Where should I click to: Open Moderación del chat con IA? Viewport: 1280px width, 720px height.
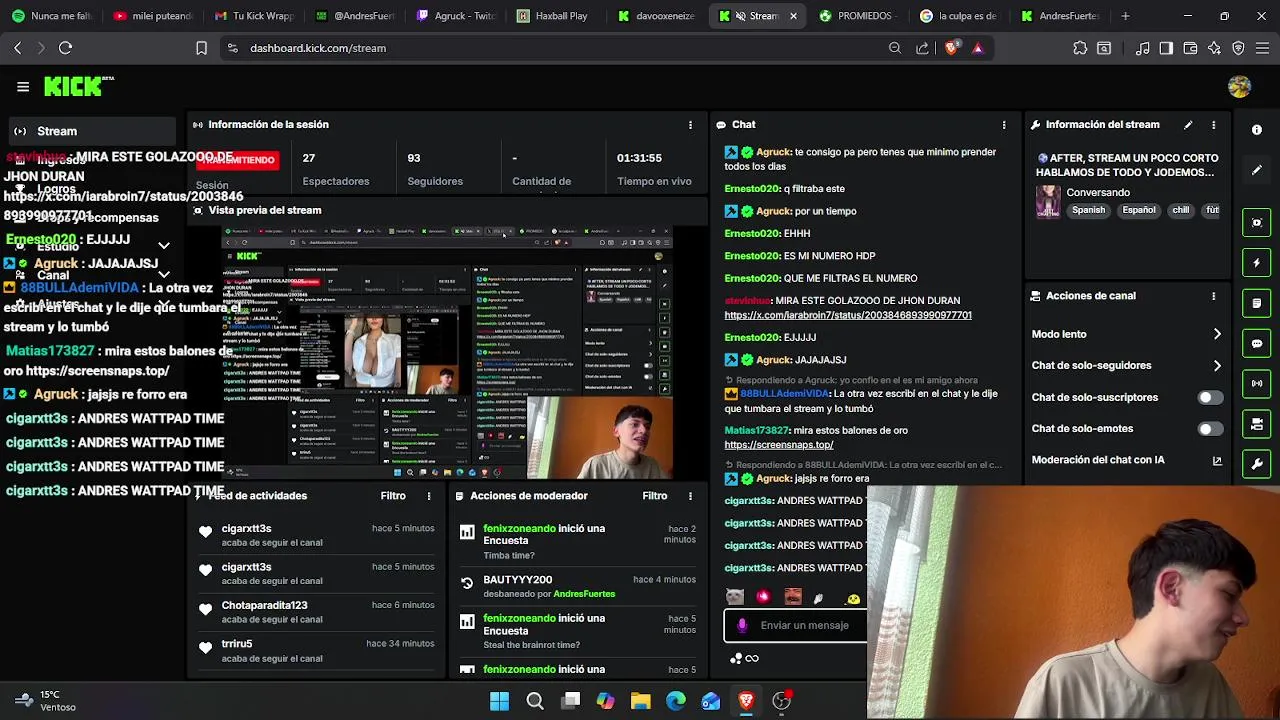click(1127, 460)
